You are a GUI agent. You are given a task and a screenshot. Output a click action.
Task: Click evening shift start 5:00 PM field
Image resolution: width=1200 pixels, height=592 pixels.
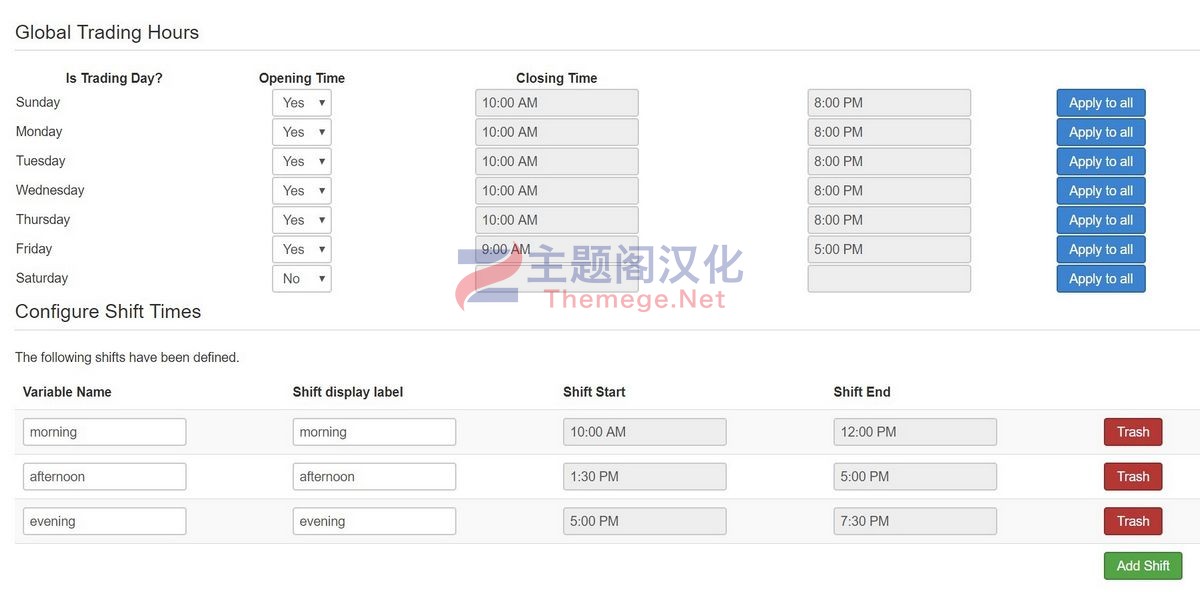coord(645,521)
